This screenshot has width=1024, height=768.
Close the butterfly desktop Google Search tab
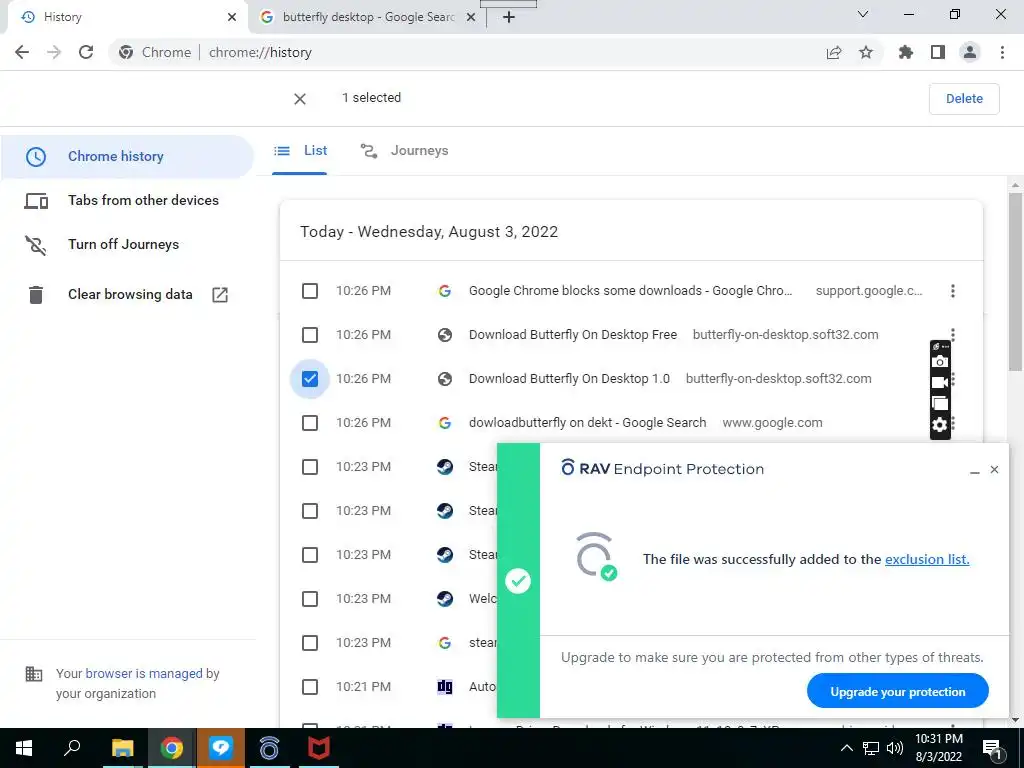point(471,18)
